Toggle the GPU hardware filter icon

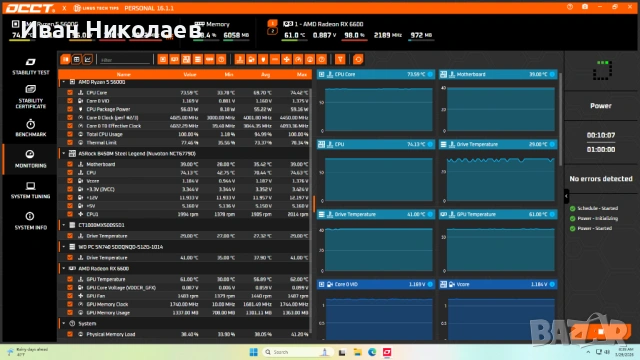point(174,60)
